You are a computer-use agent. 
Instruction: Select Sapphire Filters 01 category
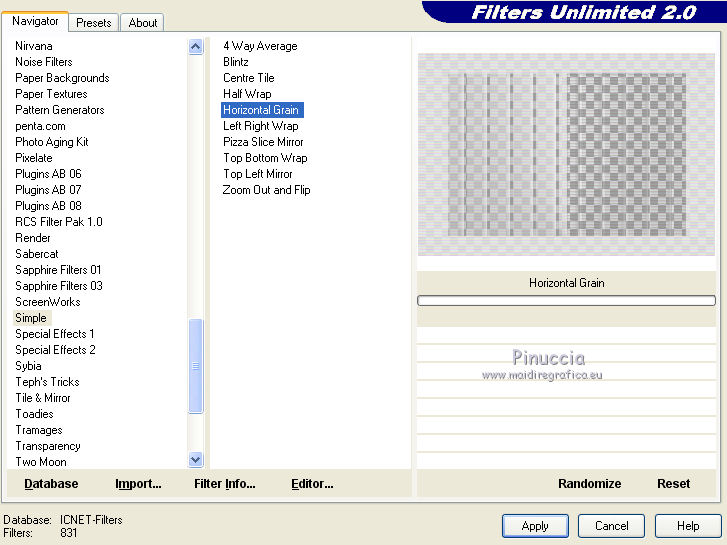[x=58, y=270]
